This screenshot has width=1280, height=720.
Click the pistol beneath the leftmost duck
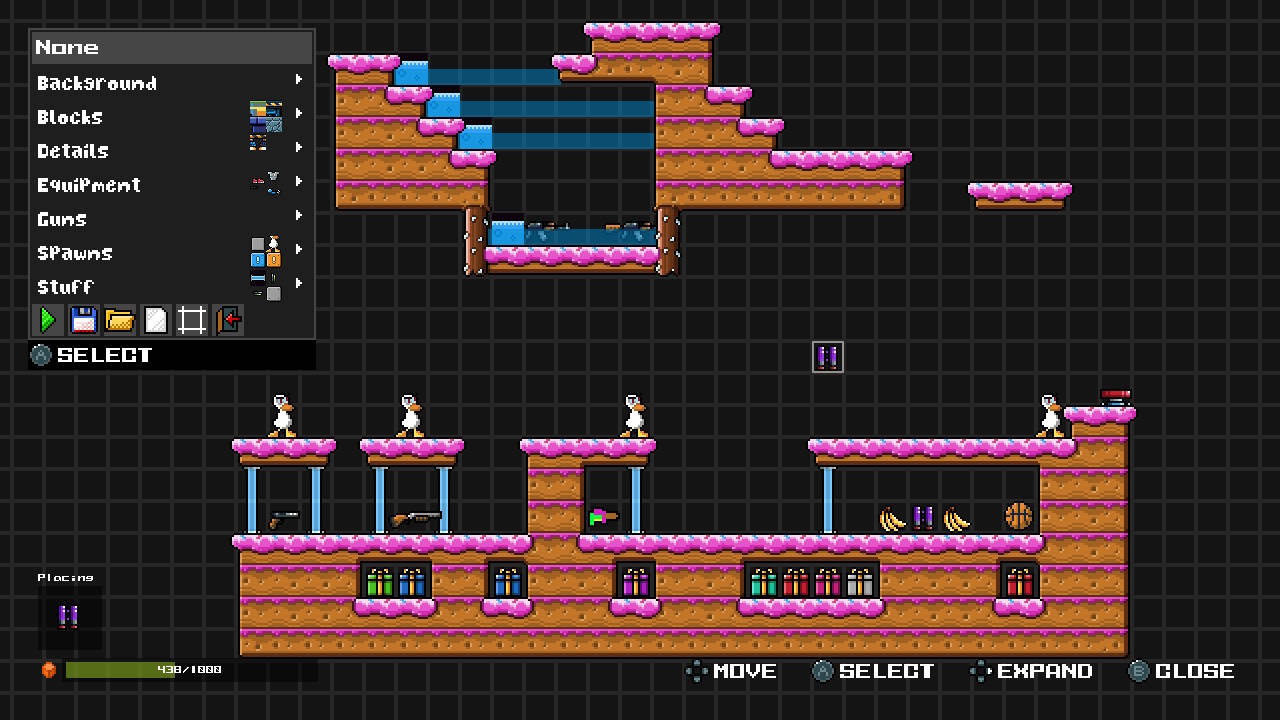[282, 519]
